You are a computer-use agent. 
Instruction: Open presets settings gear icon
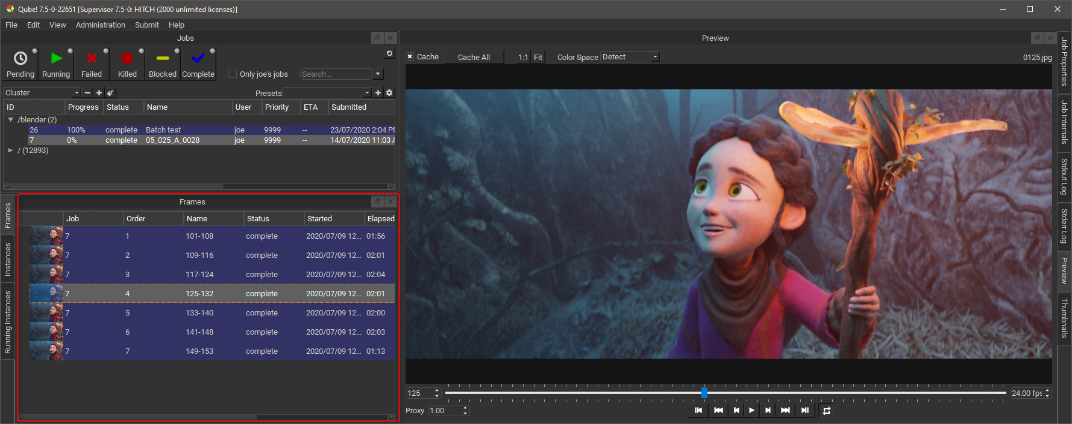click(x=390, y=93)
